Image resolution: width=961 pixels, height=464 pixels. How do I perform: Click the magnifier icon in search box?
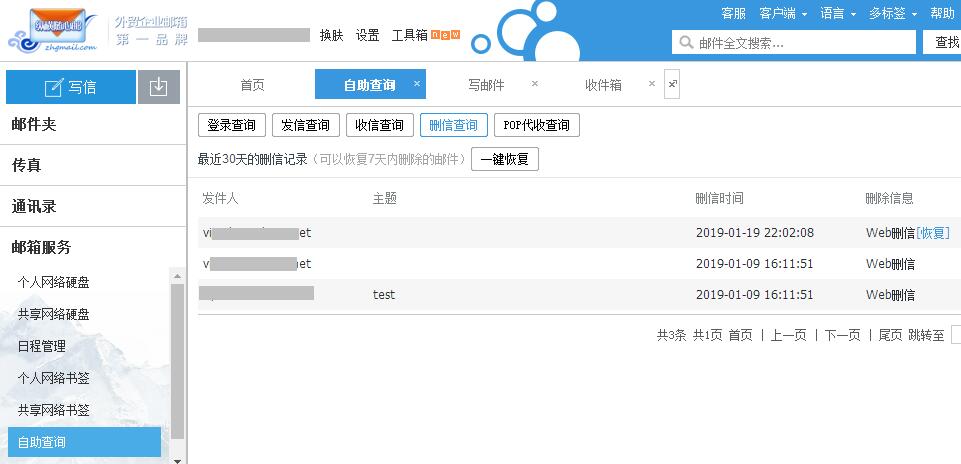point(686,43)
